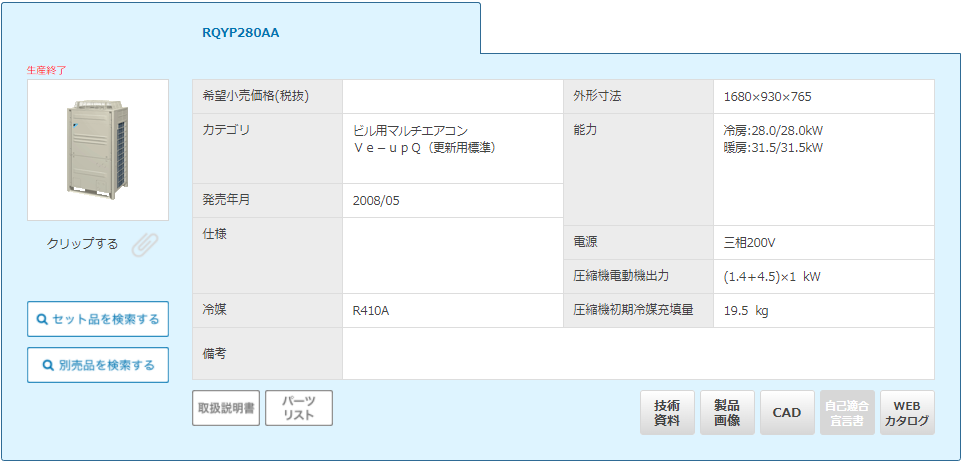Click the 19.5 kg refrigerant charge value
This screenshot has height=463, width=961.
tap(746, 311)
